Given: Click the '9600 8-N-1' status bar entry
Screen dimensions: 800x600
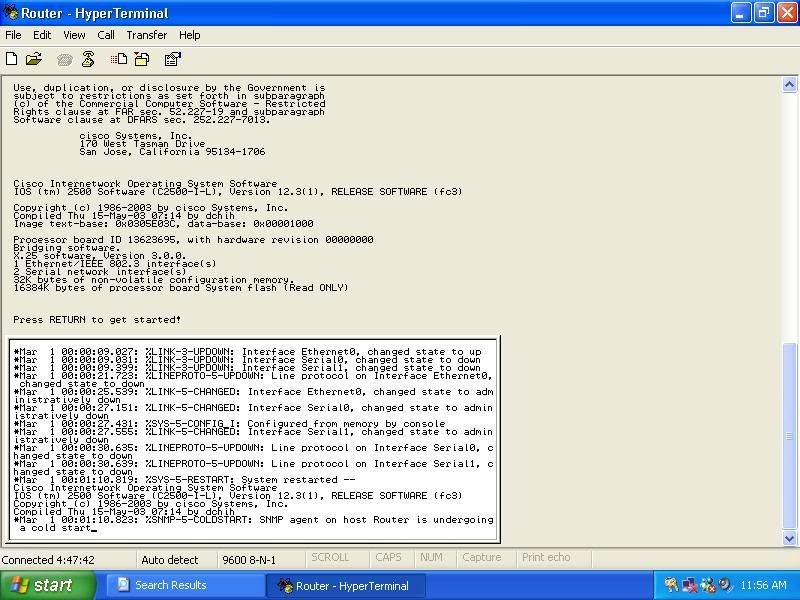Looking at the screenshot, I should tap(249, 560).
